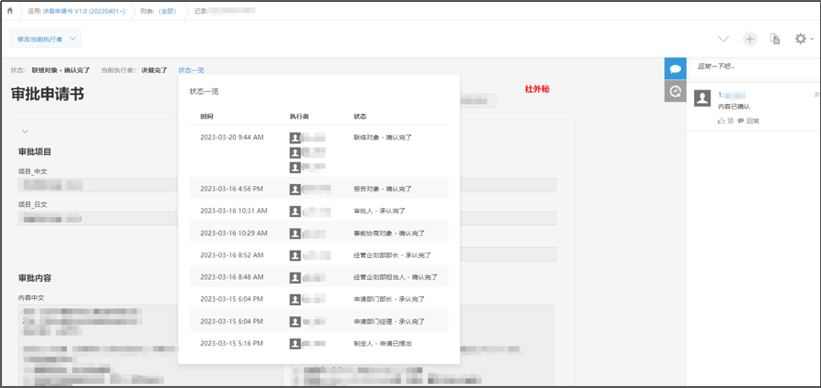Open the 修改当前执行者 dropdown button

click(x=46, y=39)
